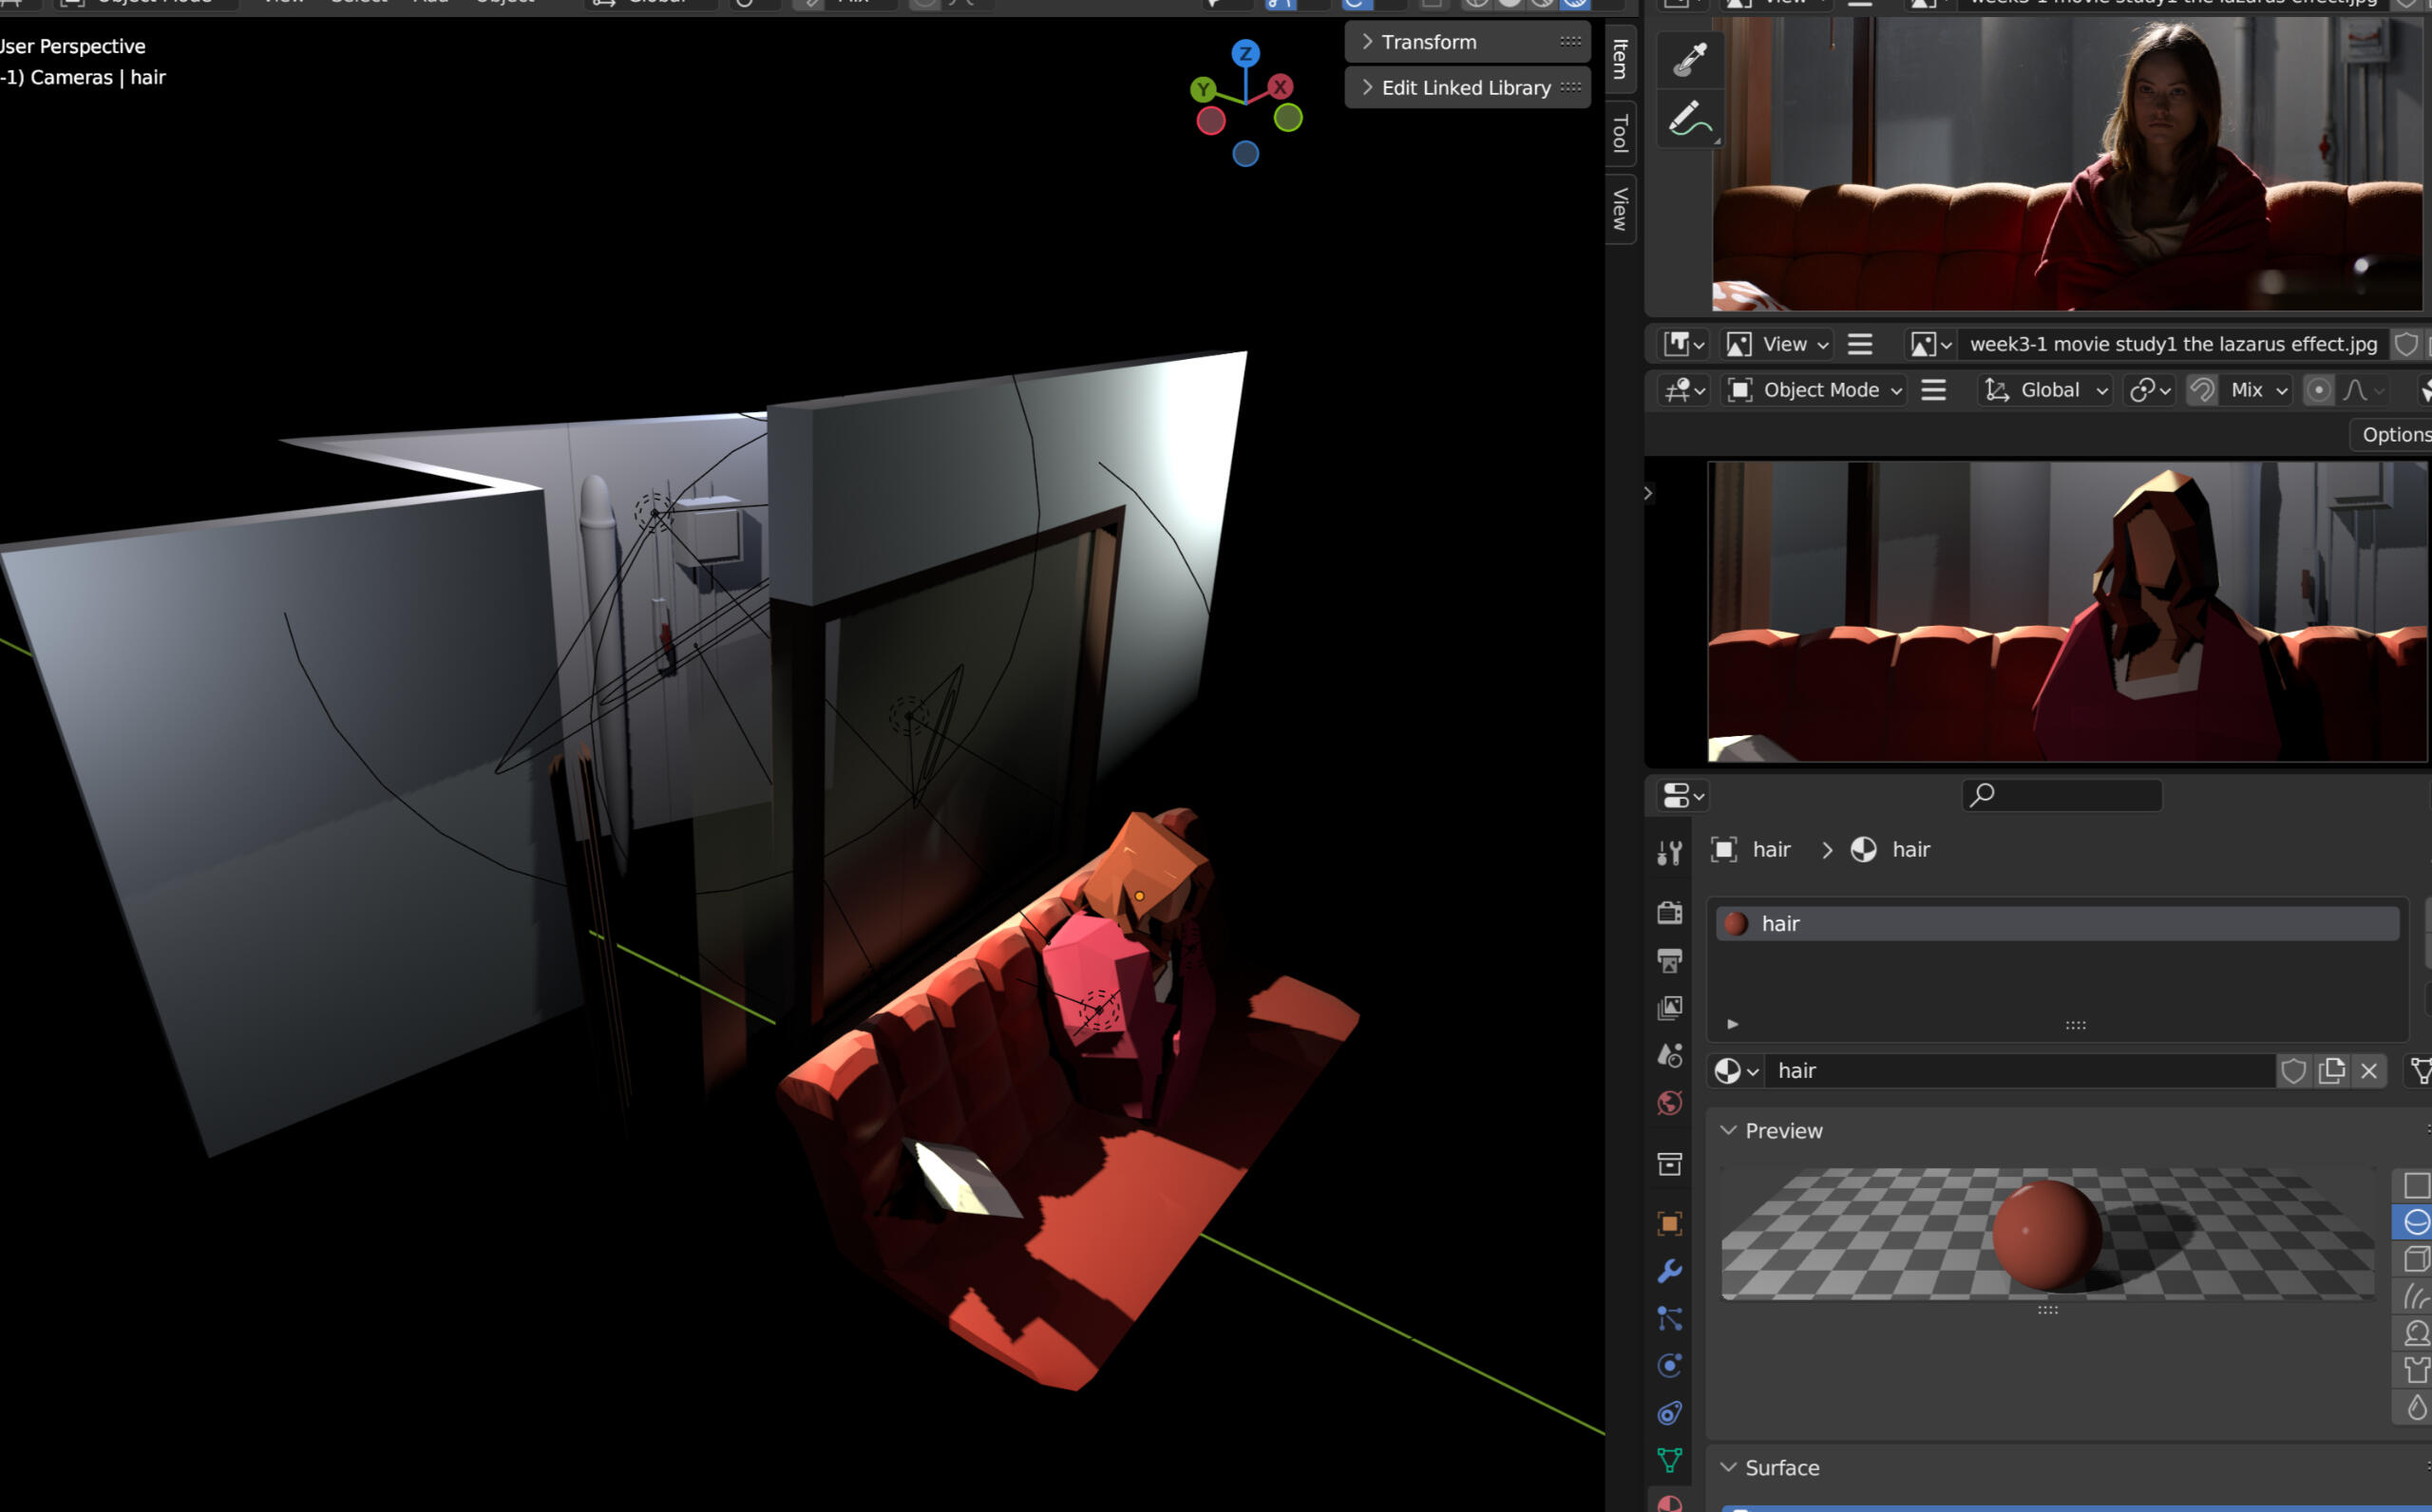Click duplicate material icon next to hair
This screenshot has width=2432, height=1512.
click(x=2331, y=1071)
